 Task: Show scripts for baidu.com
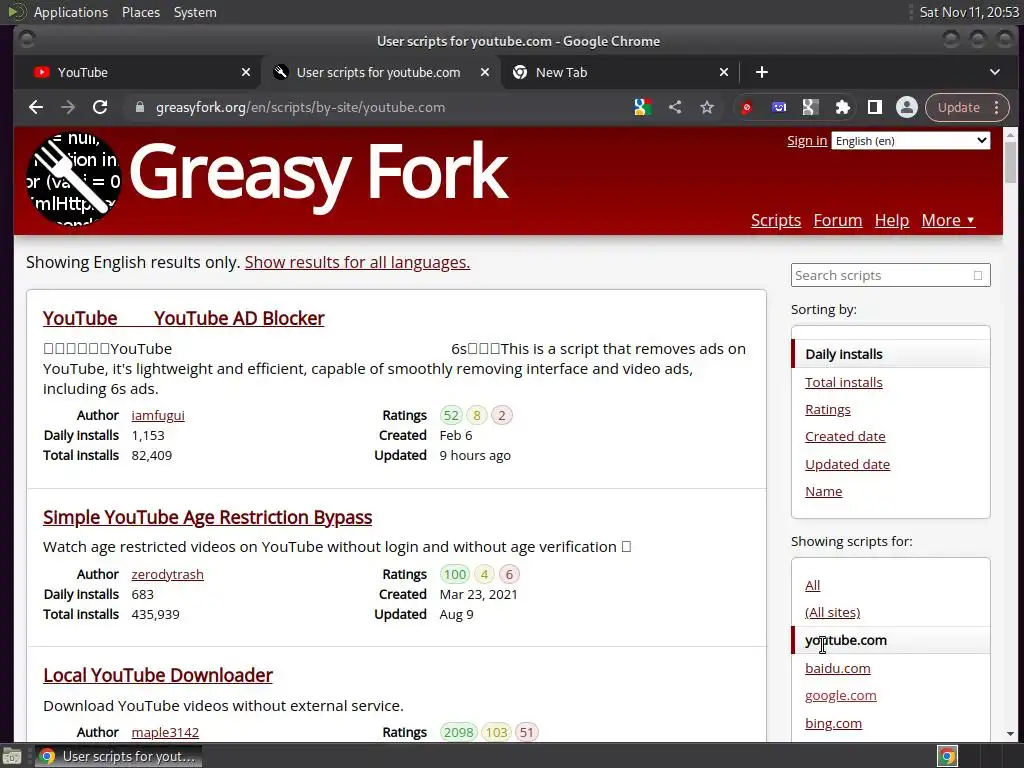click(838, 668)
